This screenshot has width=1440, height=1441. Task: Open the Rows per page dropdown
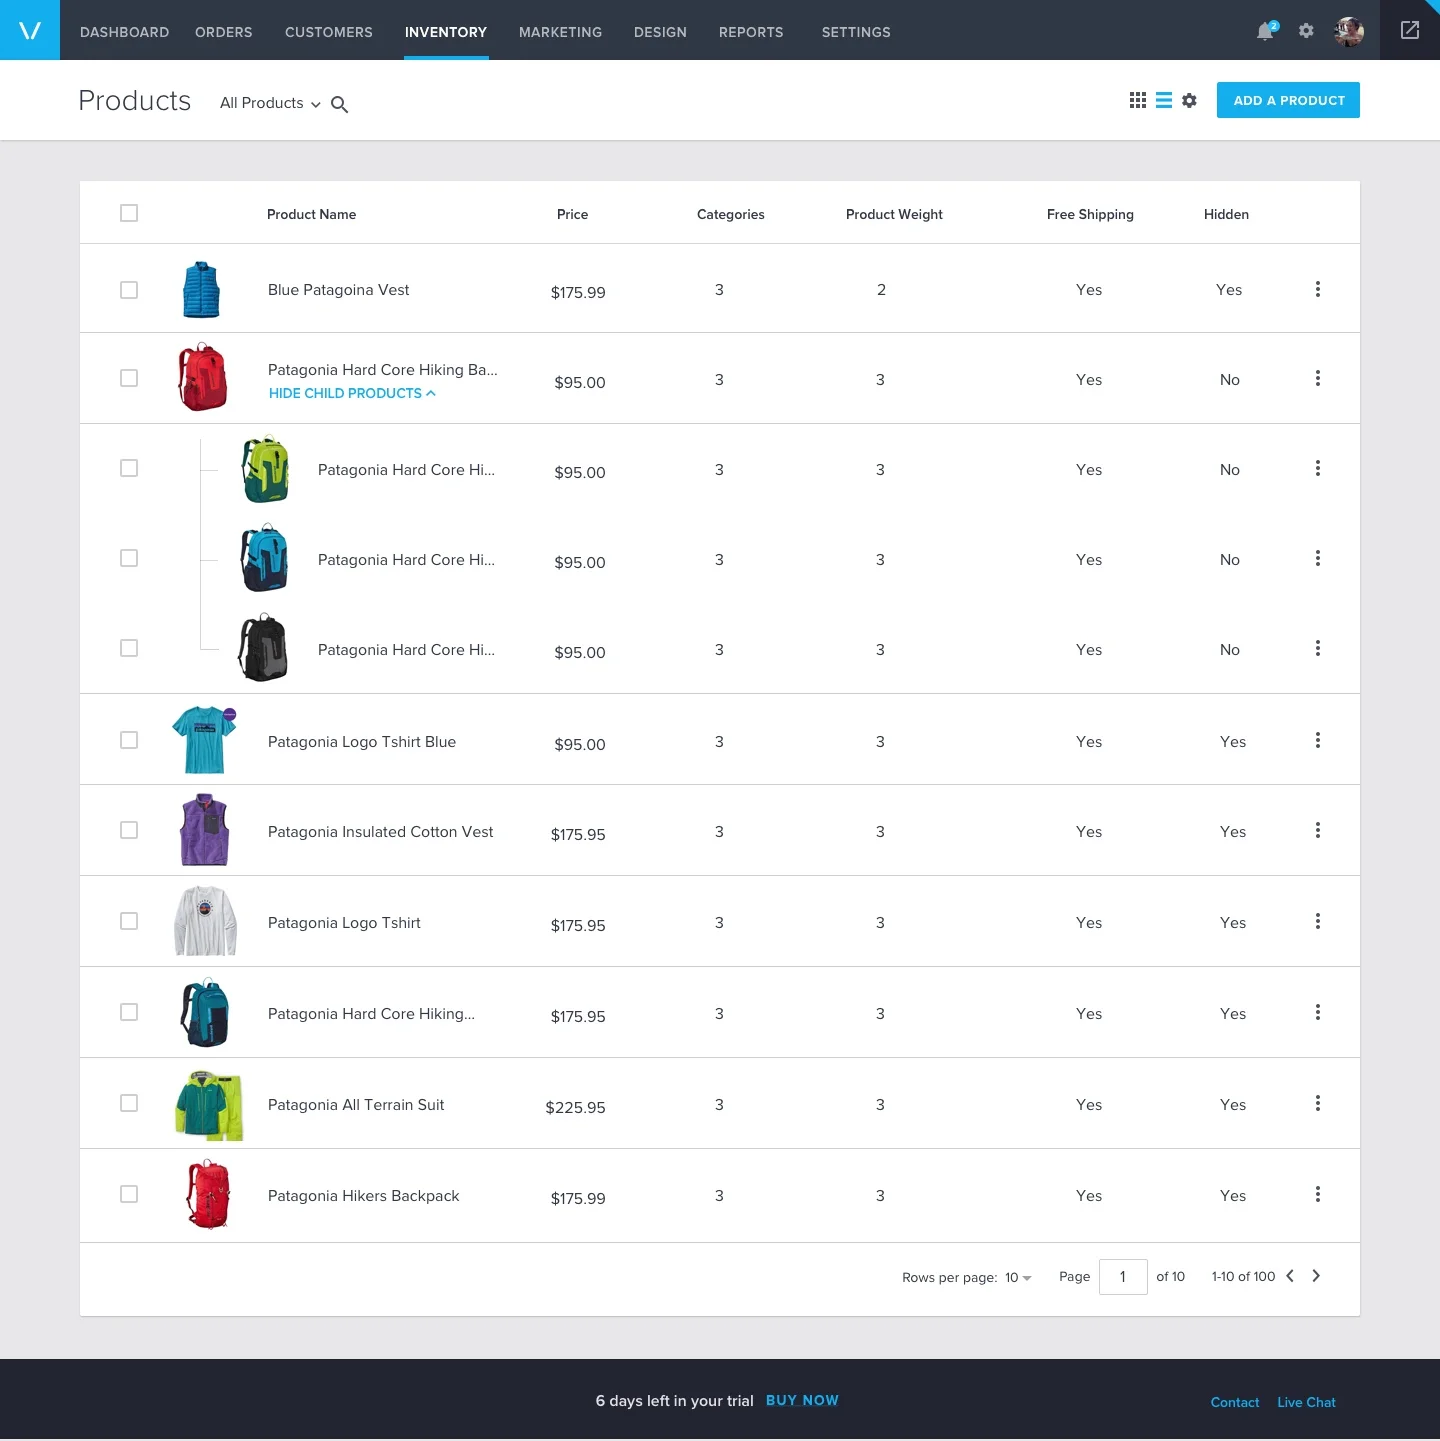(x=1018, y=1278)
